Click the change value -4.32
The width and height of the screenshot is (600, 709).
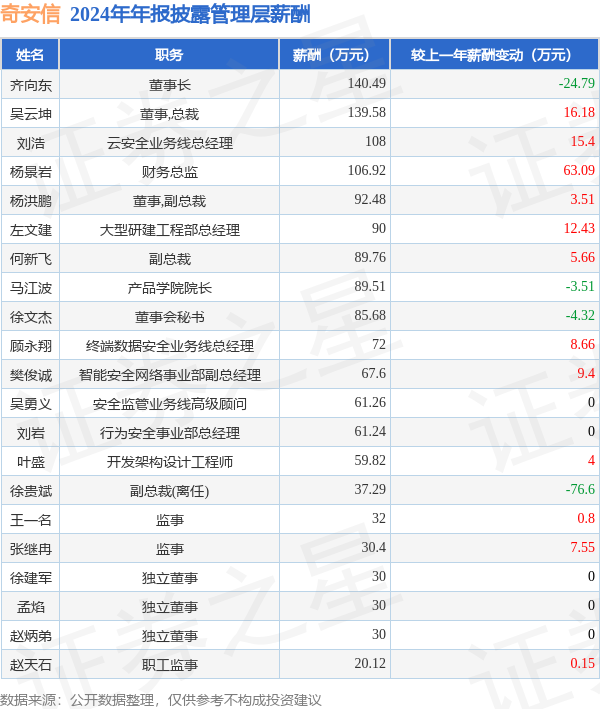[x=580, y=315]
